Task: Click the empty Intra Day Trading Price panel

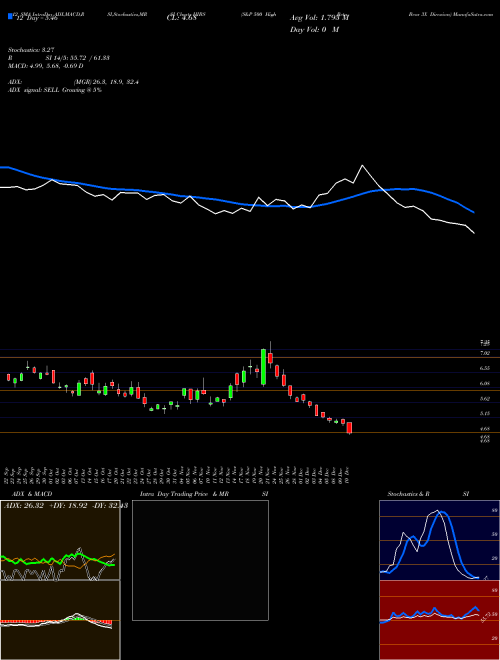Action: [200, 560]
